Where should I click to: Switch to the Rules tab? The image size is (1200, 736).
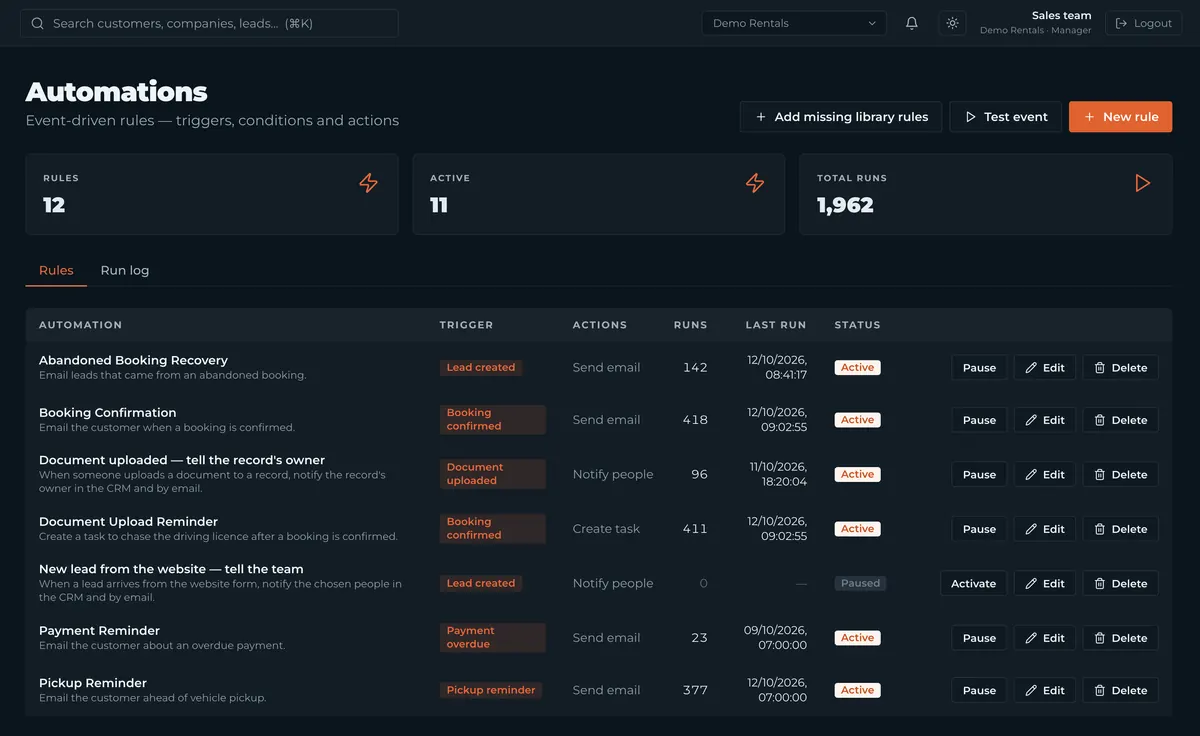click(56, 270)
